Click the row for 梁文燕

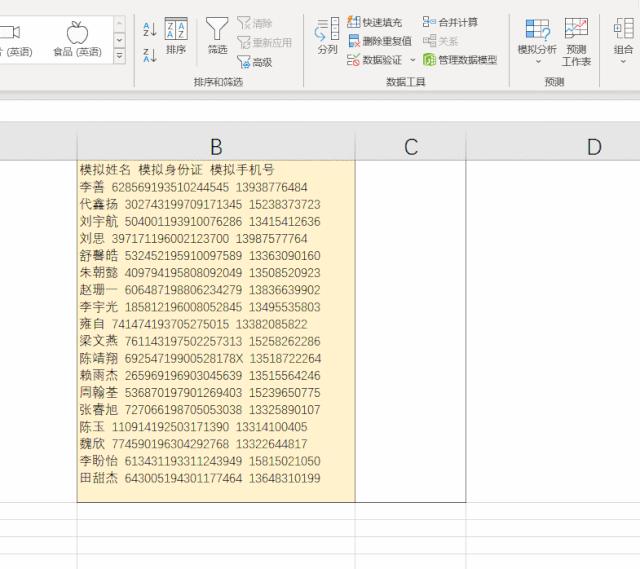[x=200, y=341]
